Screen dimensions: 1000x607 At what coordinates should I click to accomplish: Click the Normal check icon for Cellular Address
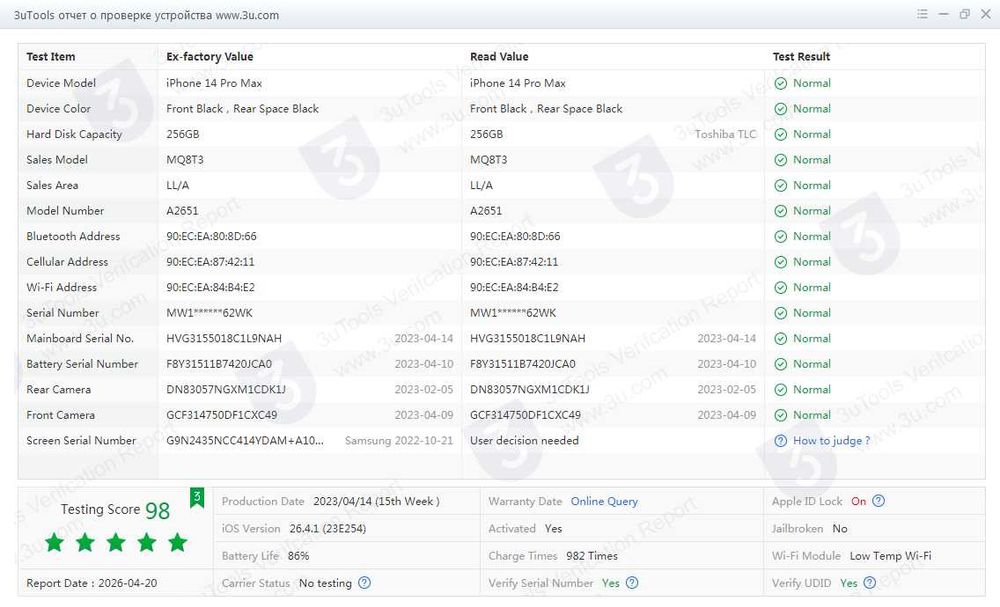(781, 262)
